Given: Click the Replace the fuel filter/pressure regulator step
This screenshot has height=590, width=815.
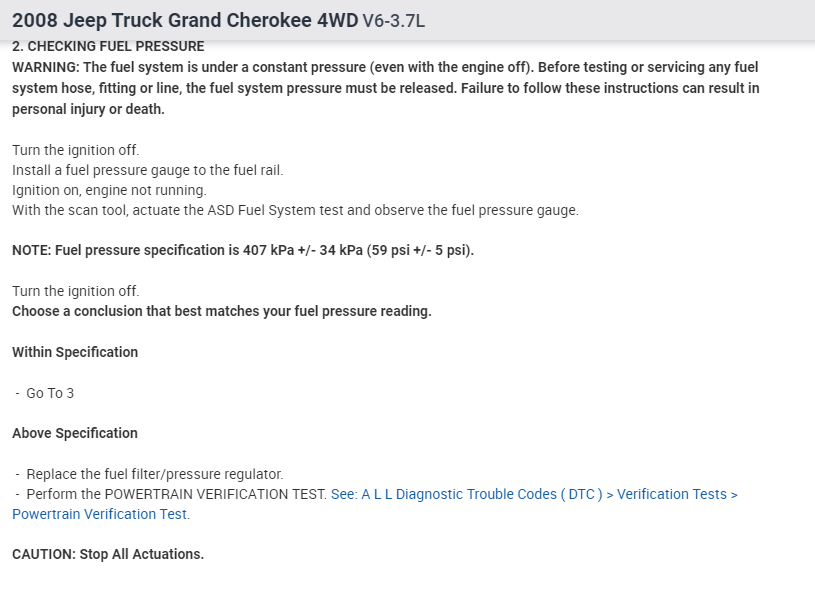Looking at the screenshot, I should point(155,474).
